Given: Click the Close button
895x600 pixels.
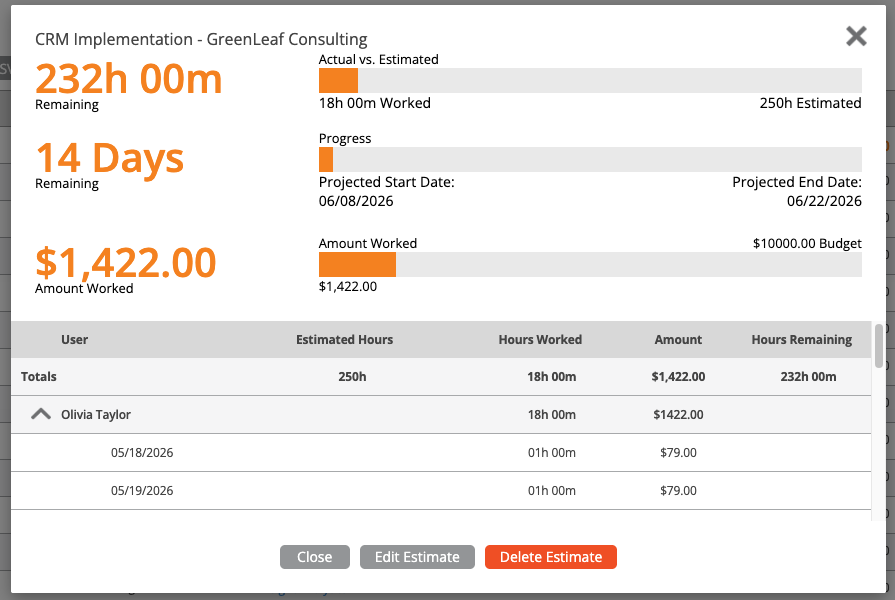Looking at the screenshot, I should [x=315, y=557].
